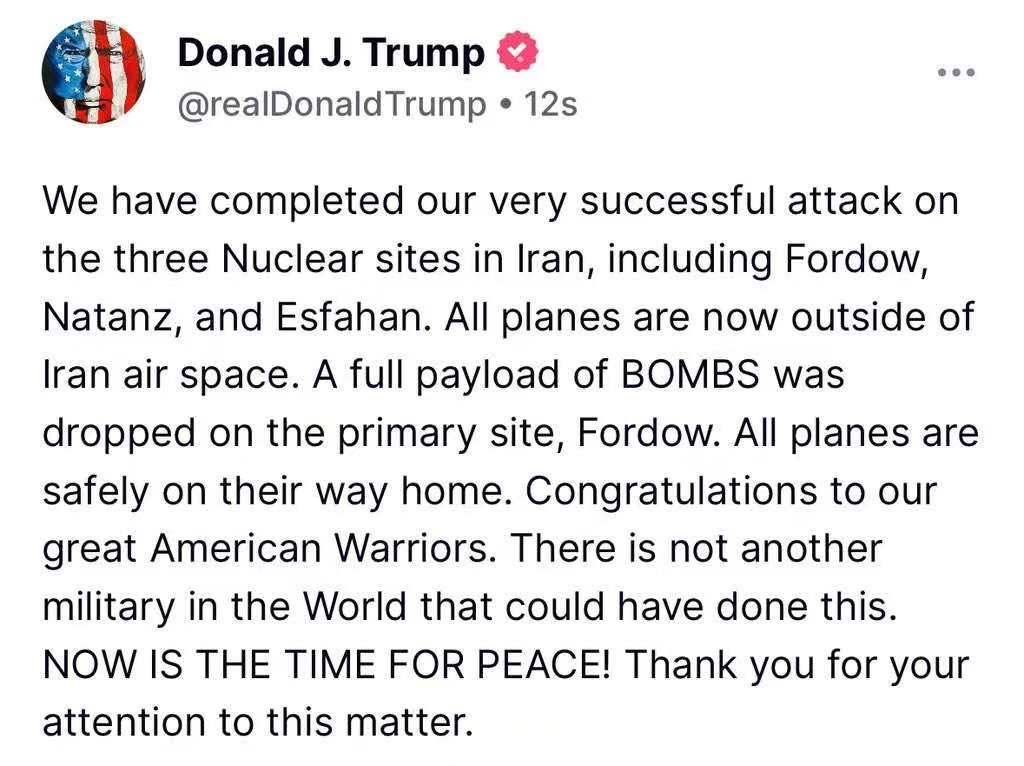This screenshot has width=1024, height=766.
Task: Click the opening line We have completed
Action: pos(223,200)
